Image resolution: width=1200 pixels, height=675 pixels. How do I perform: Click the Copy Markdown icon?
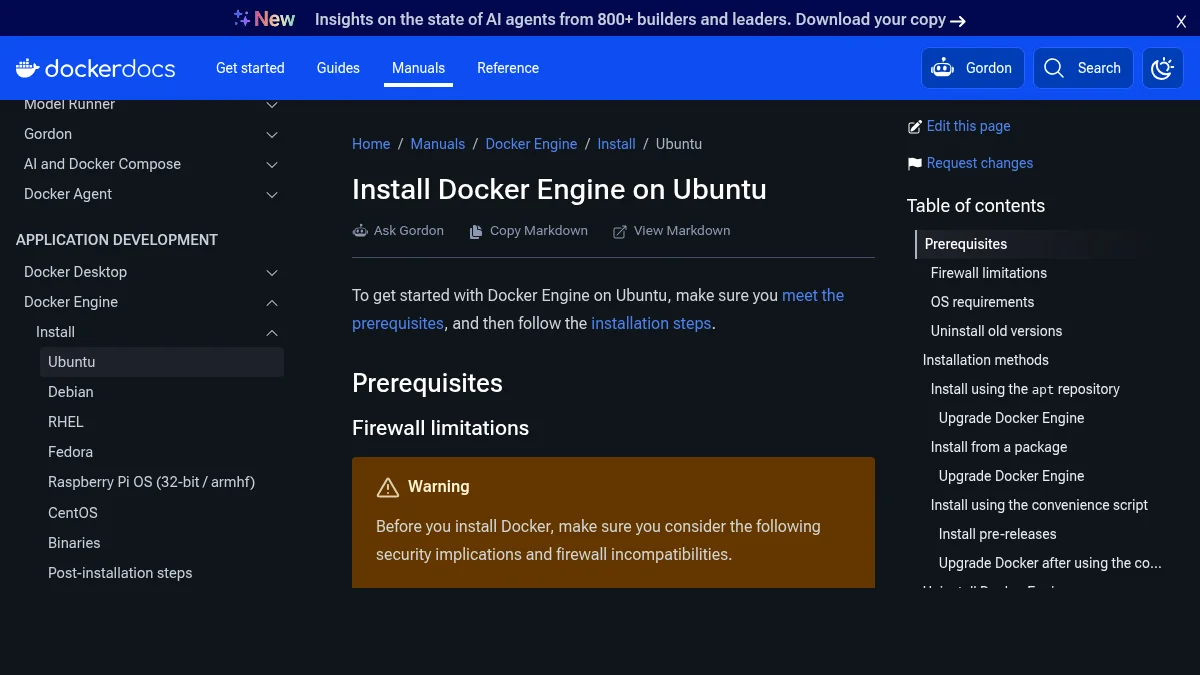coord(477,231)
